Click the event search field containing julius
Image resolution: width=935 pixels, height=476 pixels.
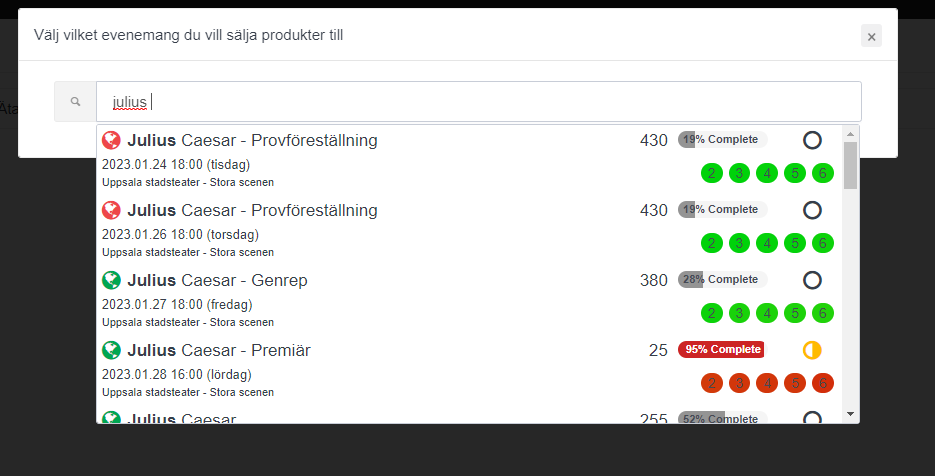pyautogui.click(x=478, y=102)
